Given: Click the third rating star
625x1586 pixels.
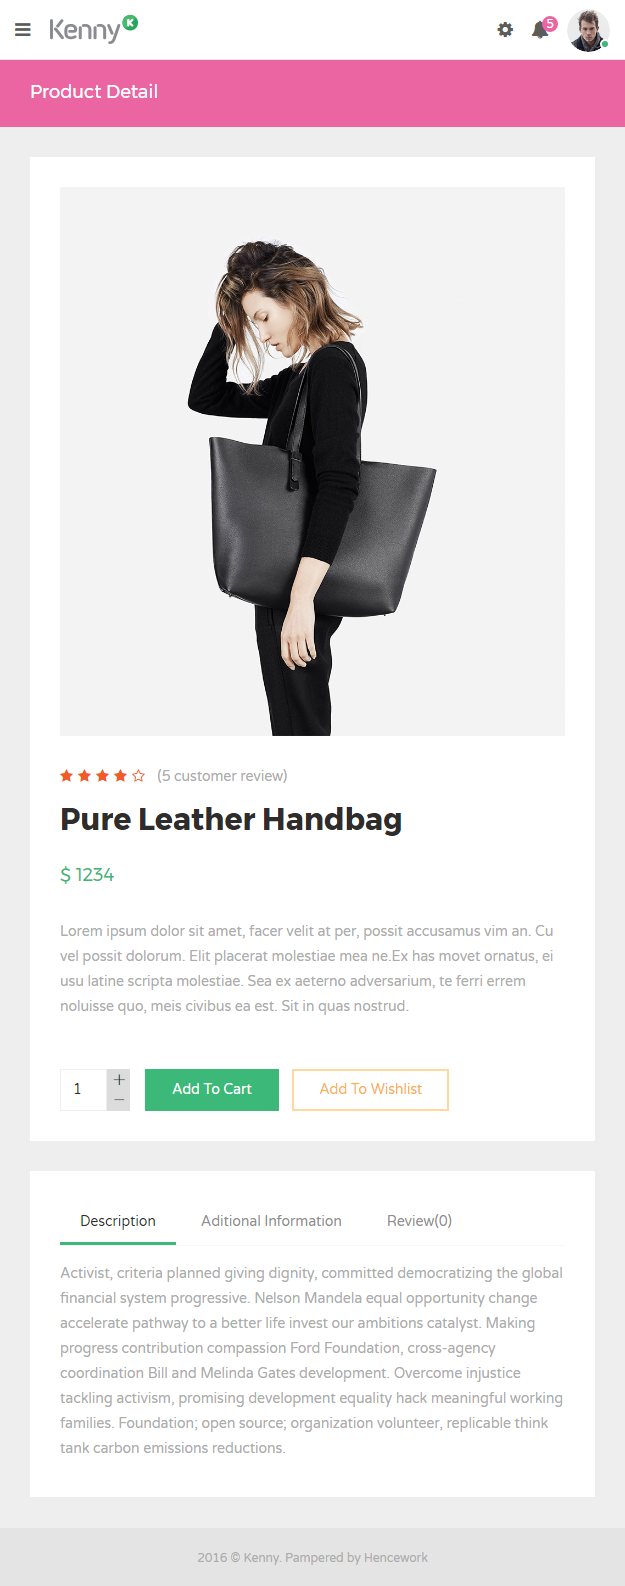Looking at the screenshot, I should click(102, 776).
